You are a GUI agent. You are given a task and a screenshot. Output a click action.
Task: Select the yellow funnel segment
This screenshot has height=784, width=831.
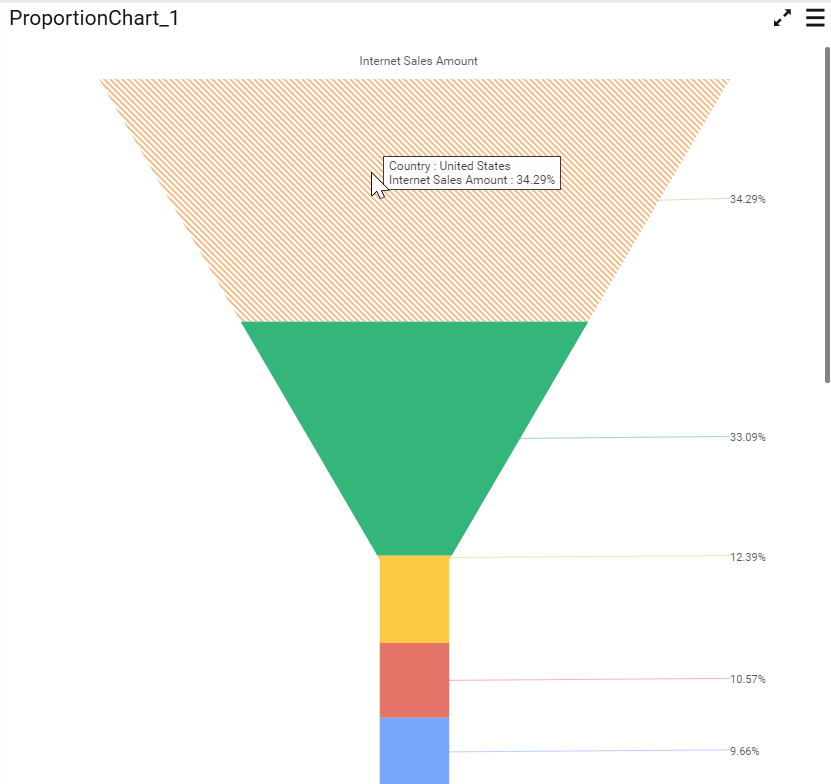[414, 599]
